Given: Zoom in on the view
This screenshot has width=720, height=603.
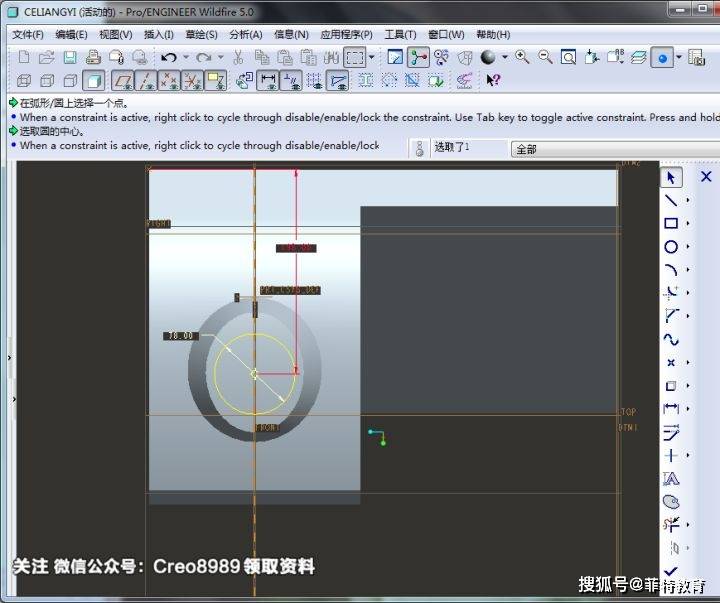Looking at the screenshot, I should pos(522,57).
